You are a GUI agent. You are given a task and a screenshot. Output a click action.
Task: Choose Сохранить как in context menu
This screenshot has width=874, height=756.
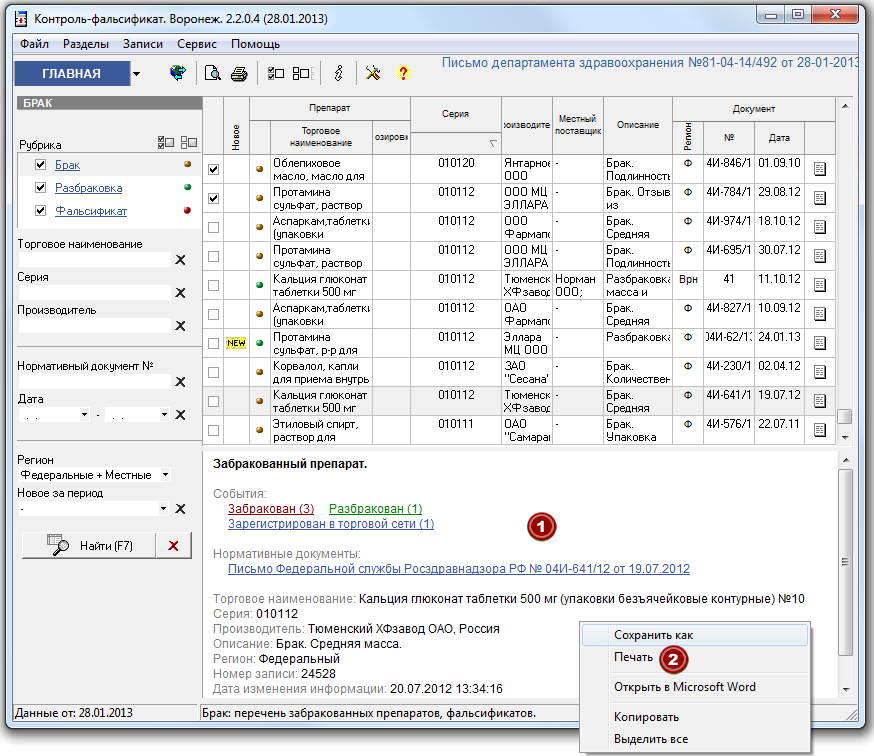pyautogui.click(x=695, y=635)
